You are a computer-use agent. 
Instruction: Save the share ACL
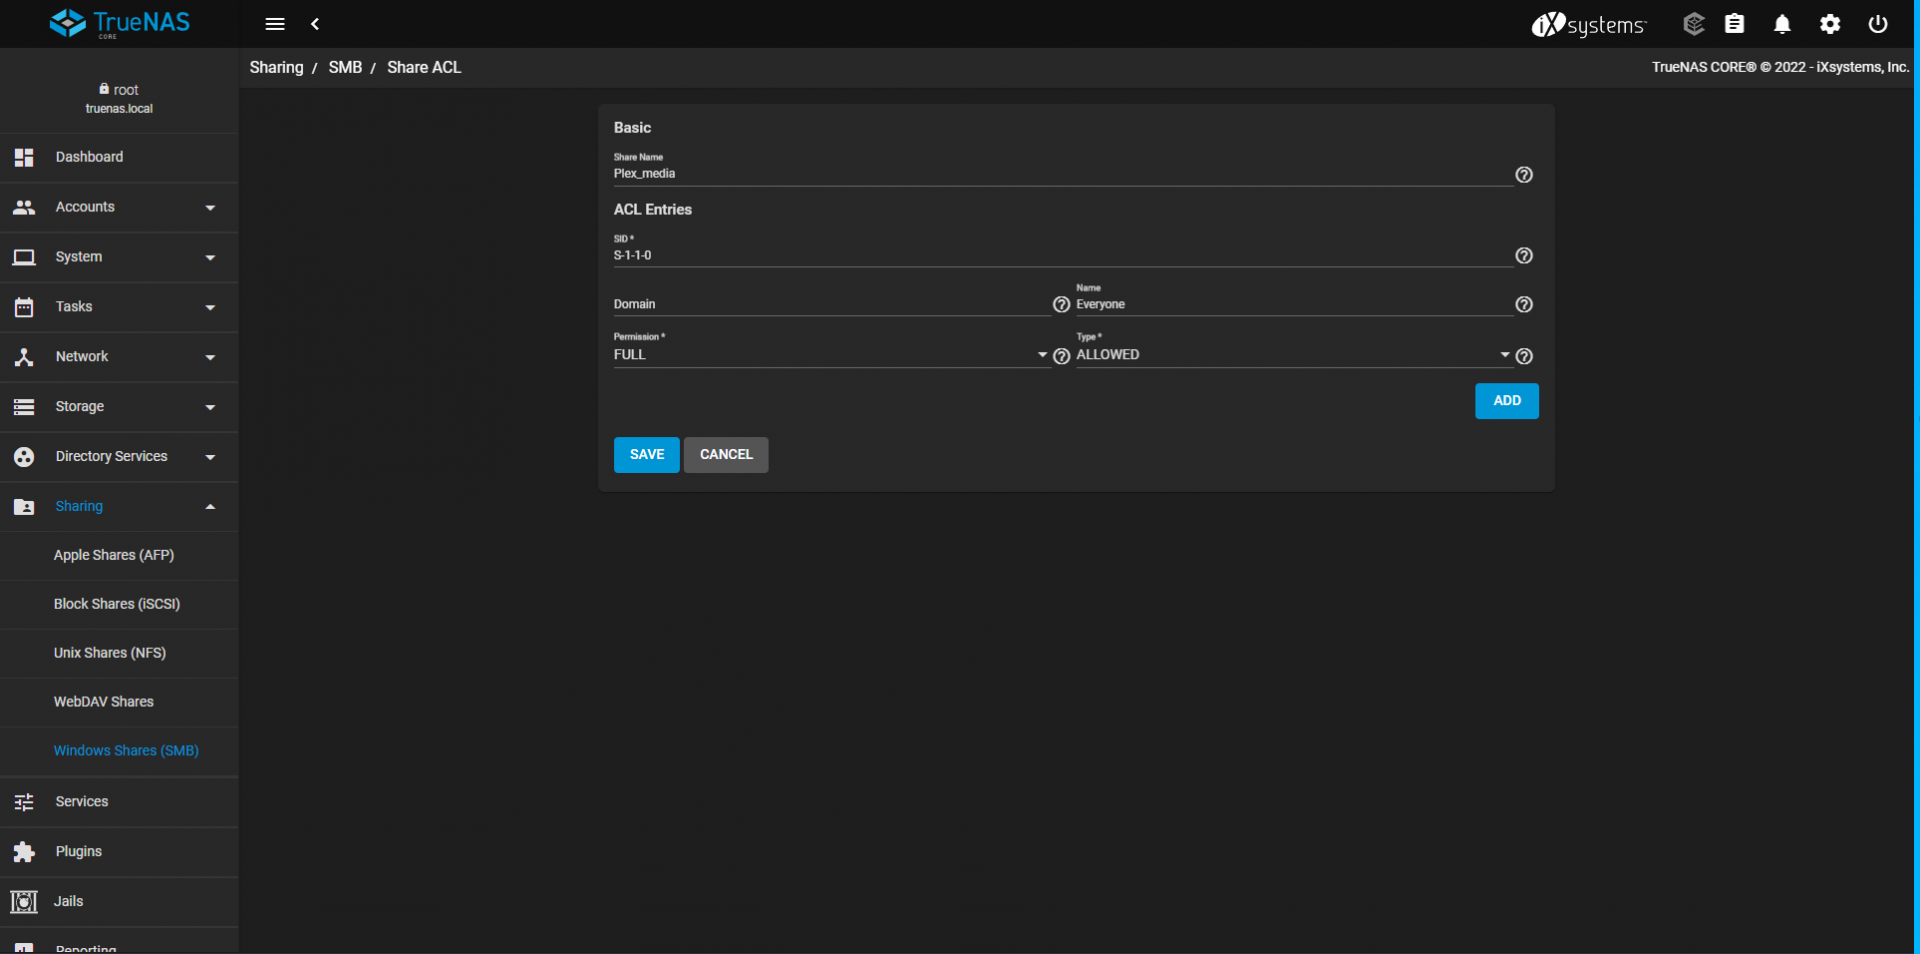click(x=647, y=455)
